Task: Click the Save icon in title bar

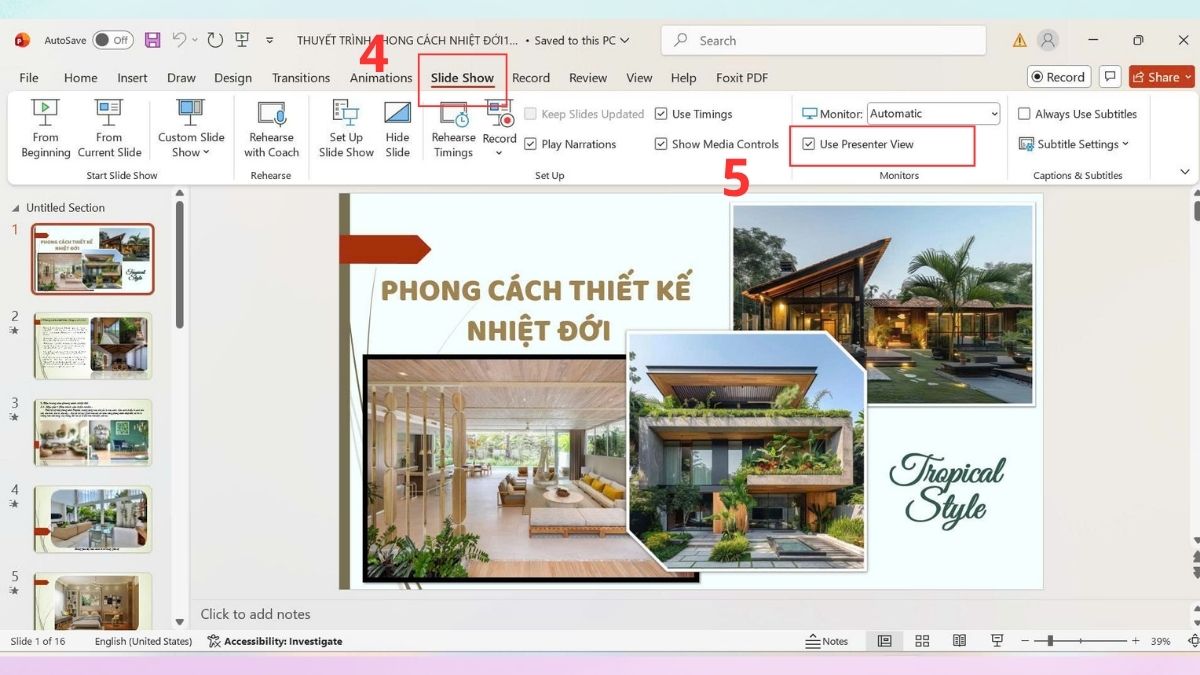Action: click(x=152, y=40)
